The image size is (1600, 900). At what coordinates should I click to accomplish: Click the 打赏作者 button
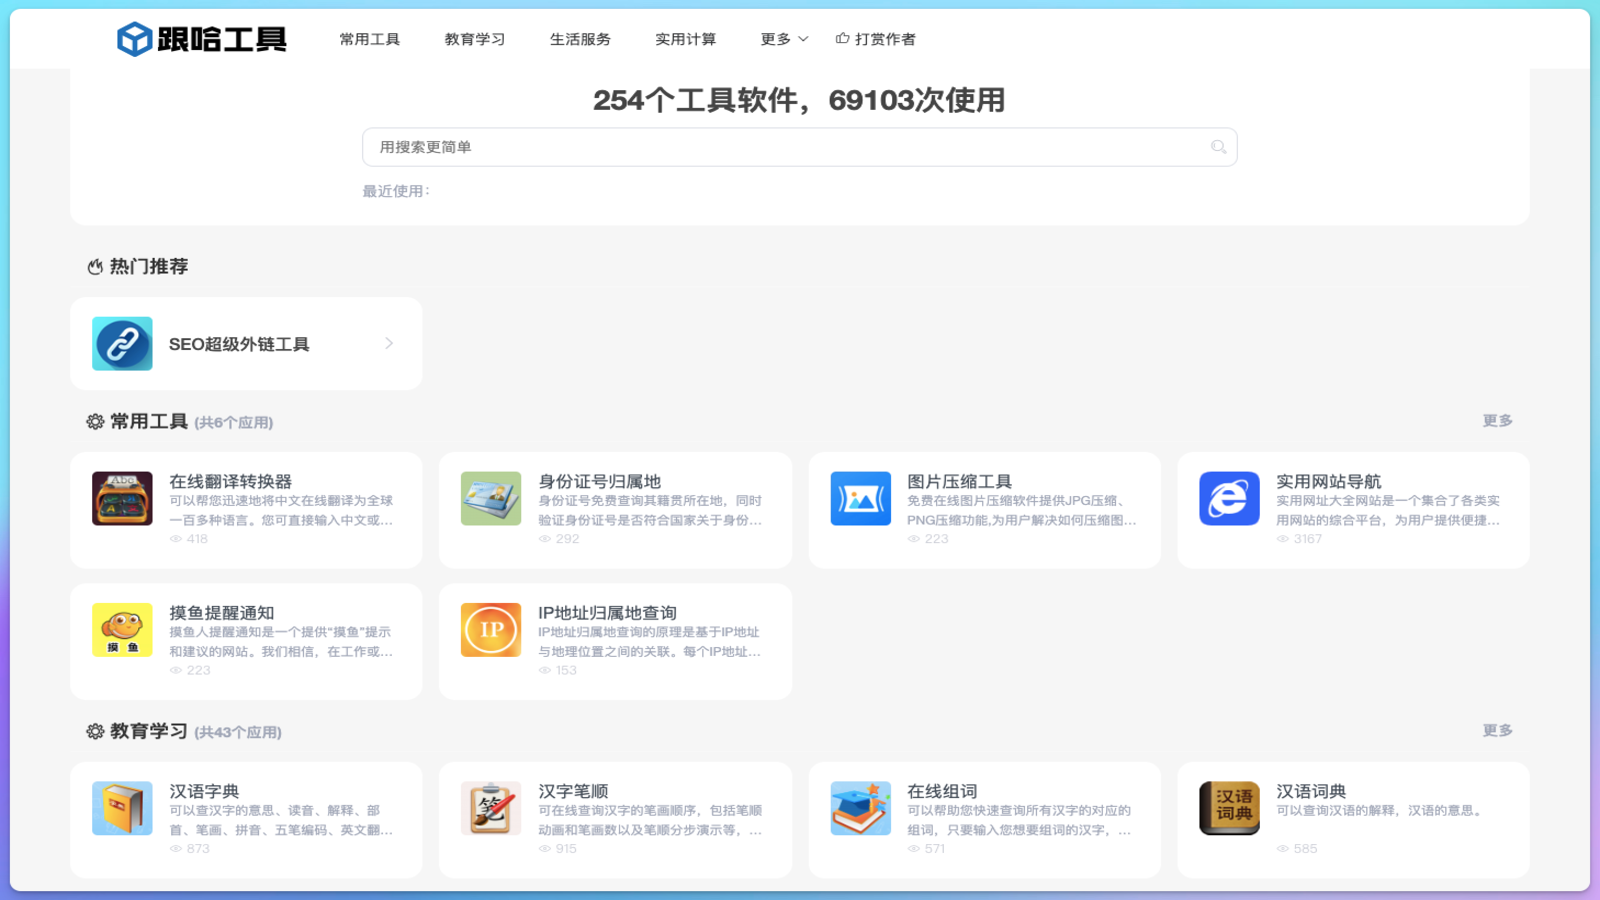click(x=875, y=39)
